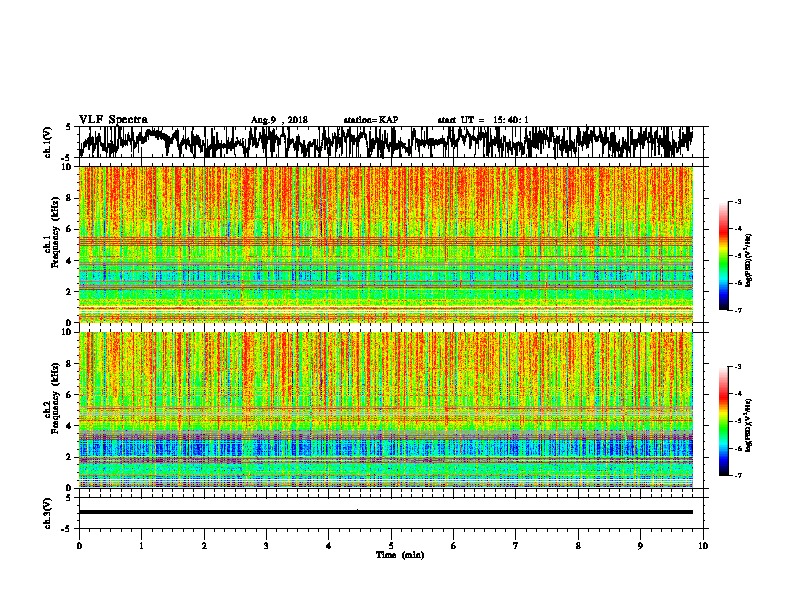Click the ch.2 spectrogram panel
Image resolution: width=792 pixels, height=612 pixels.
(386, 410)
